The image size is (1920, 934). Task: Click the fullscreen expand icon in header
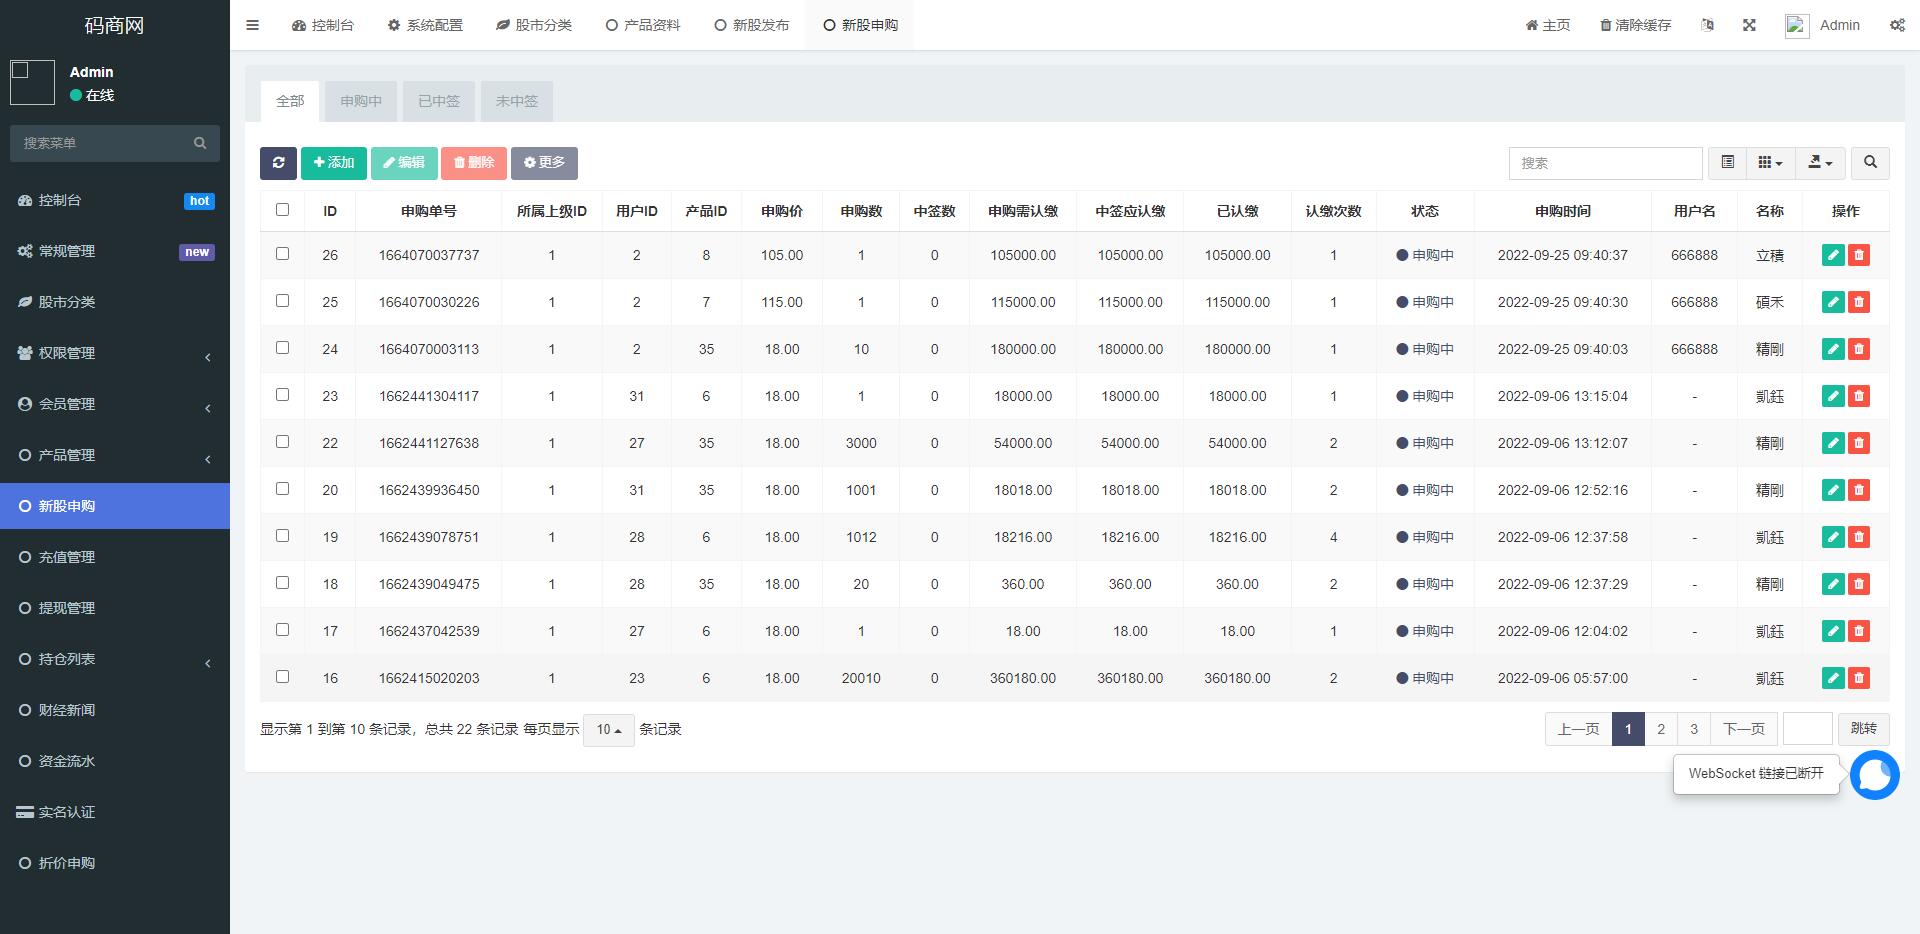1749,25
